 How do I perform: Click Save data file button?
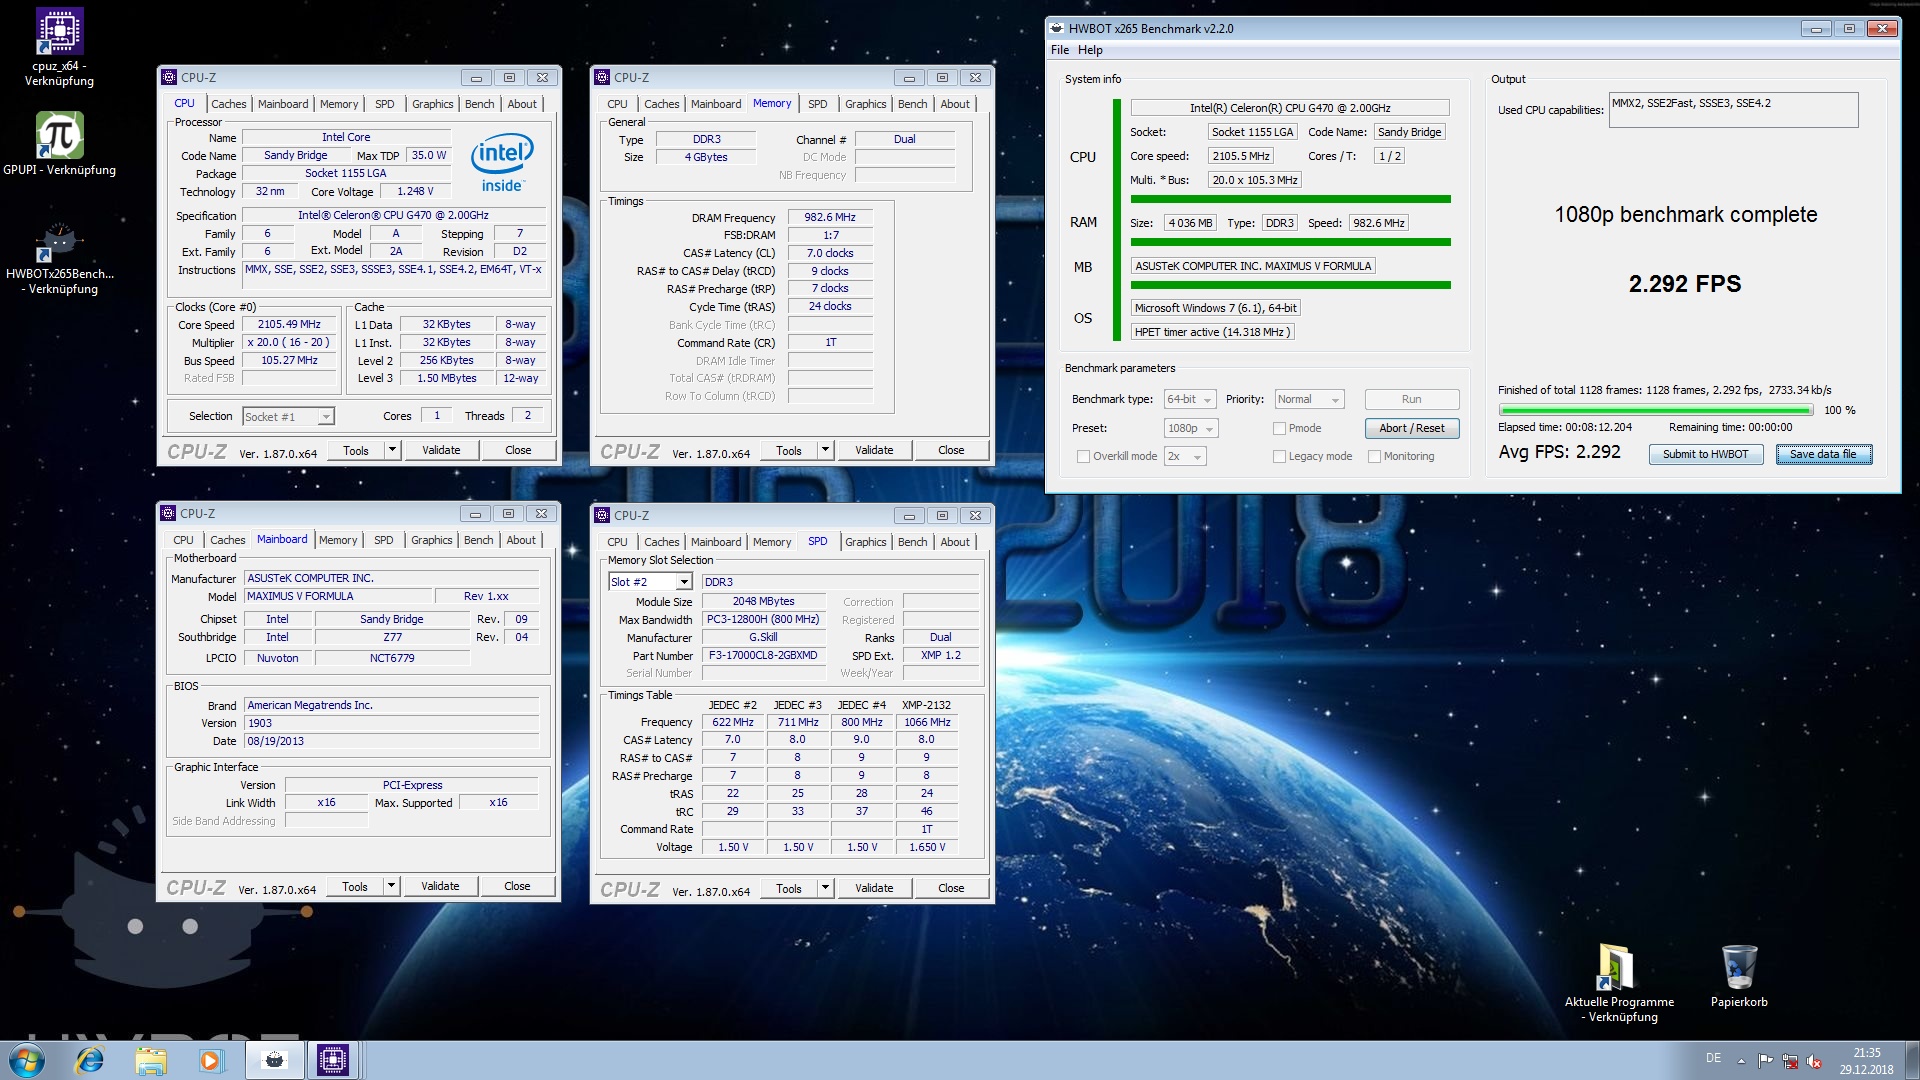(1823, 454)
